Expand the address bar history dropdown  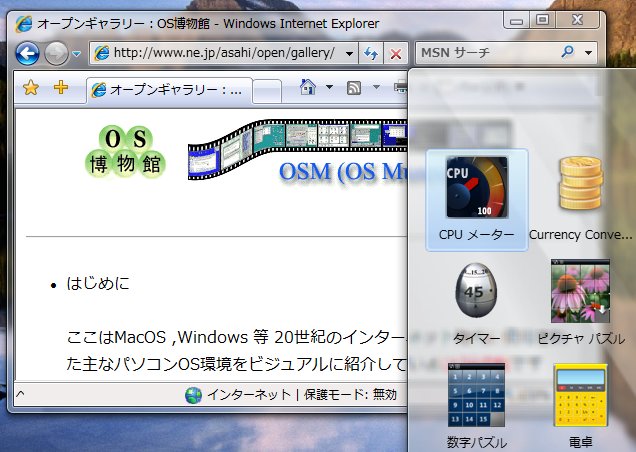coord(349,53)
